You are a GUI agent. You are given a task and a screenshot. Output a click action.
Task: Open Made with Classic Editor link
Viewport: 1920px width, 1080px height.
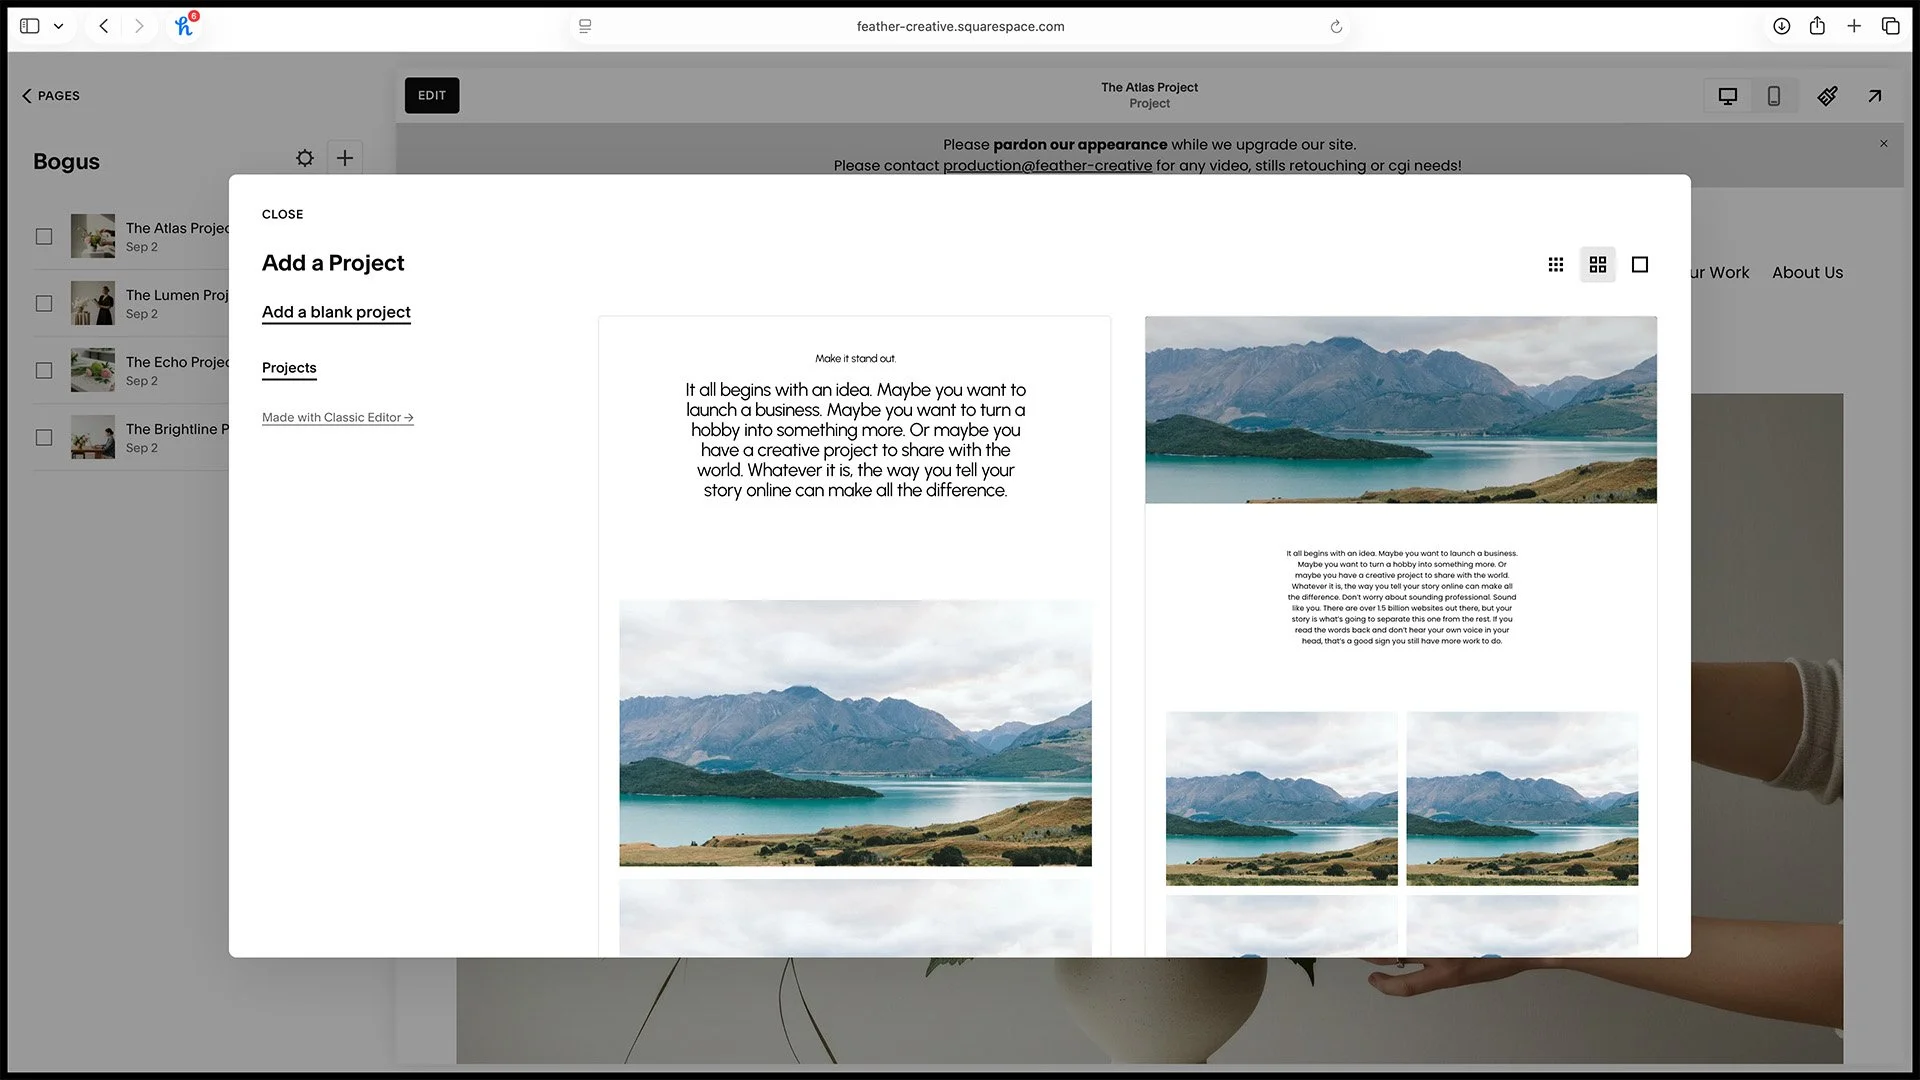point(337,418)
